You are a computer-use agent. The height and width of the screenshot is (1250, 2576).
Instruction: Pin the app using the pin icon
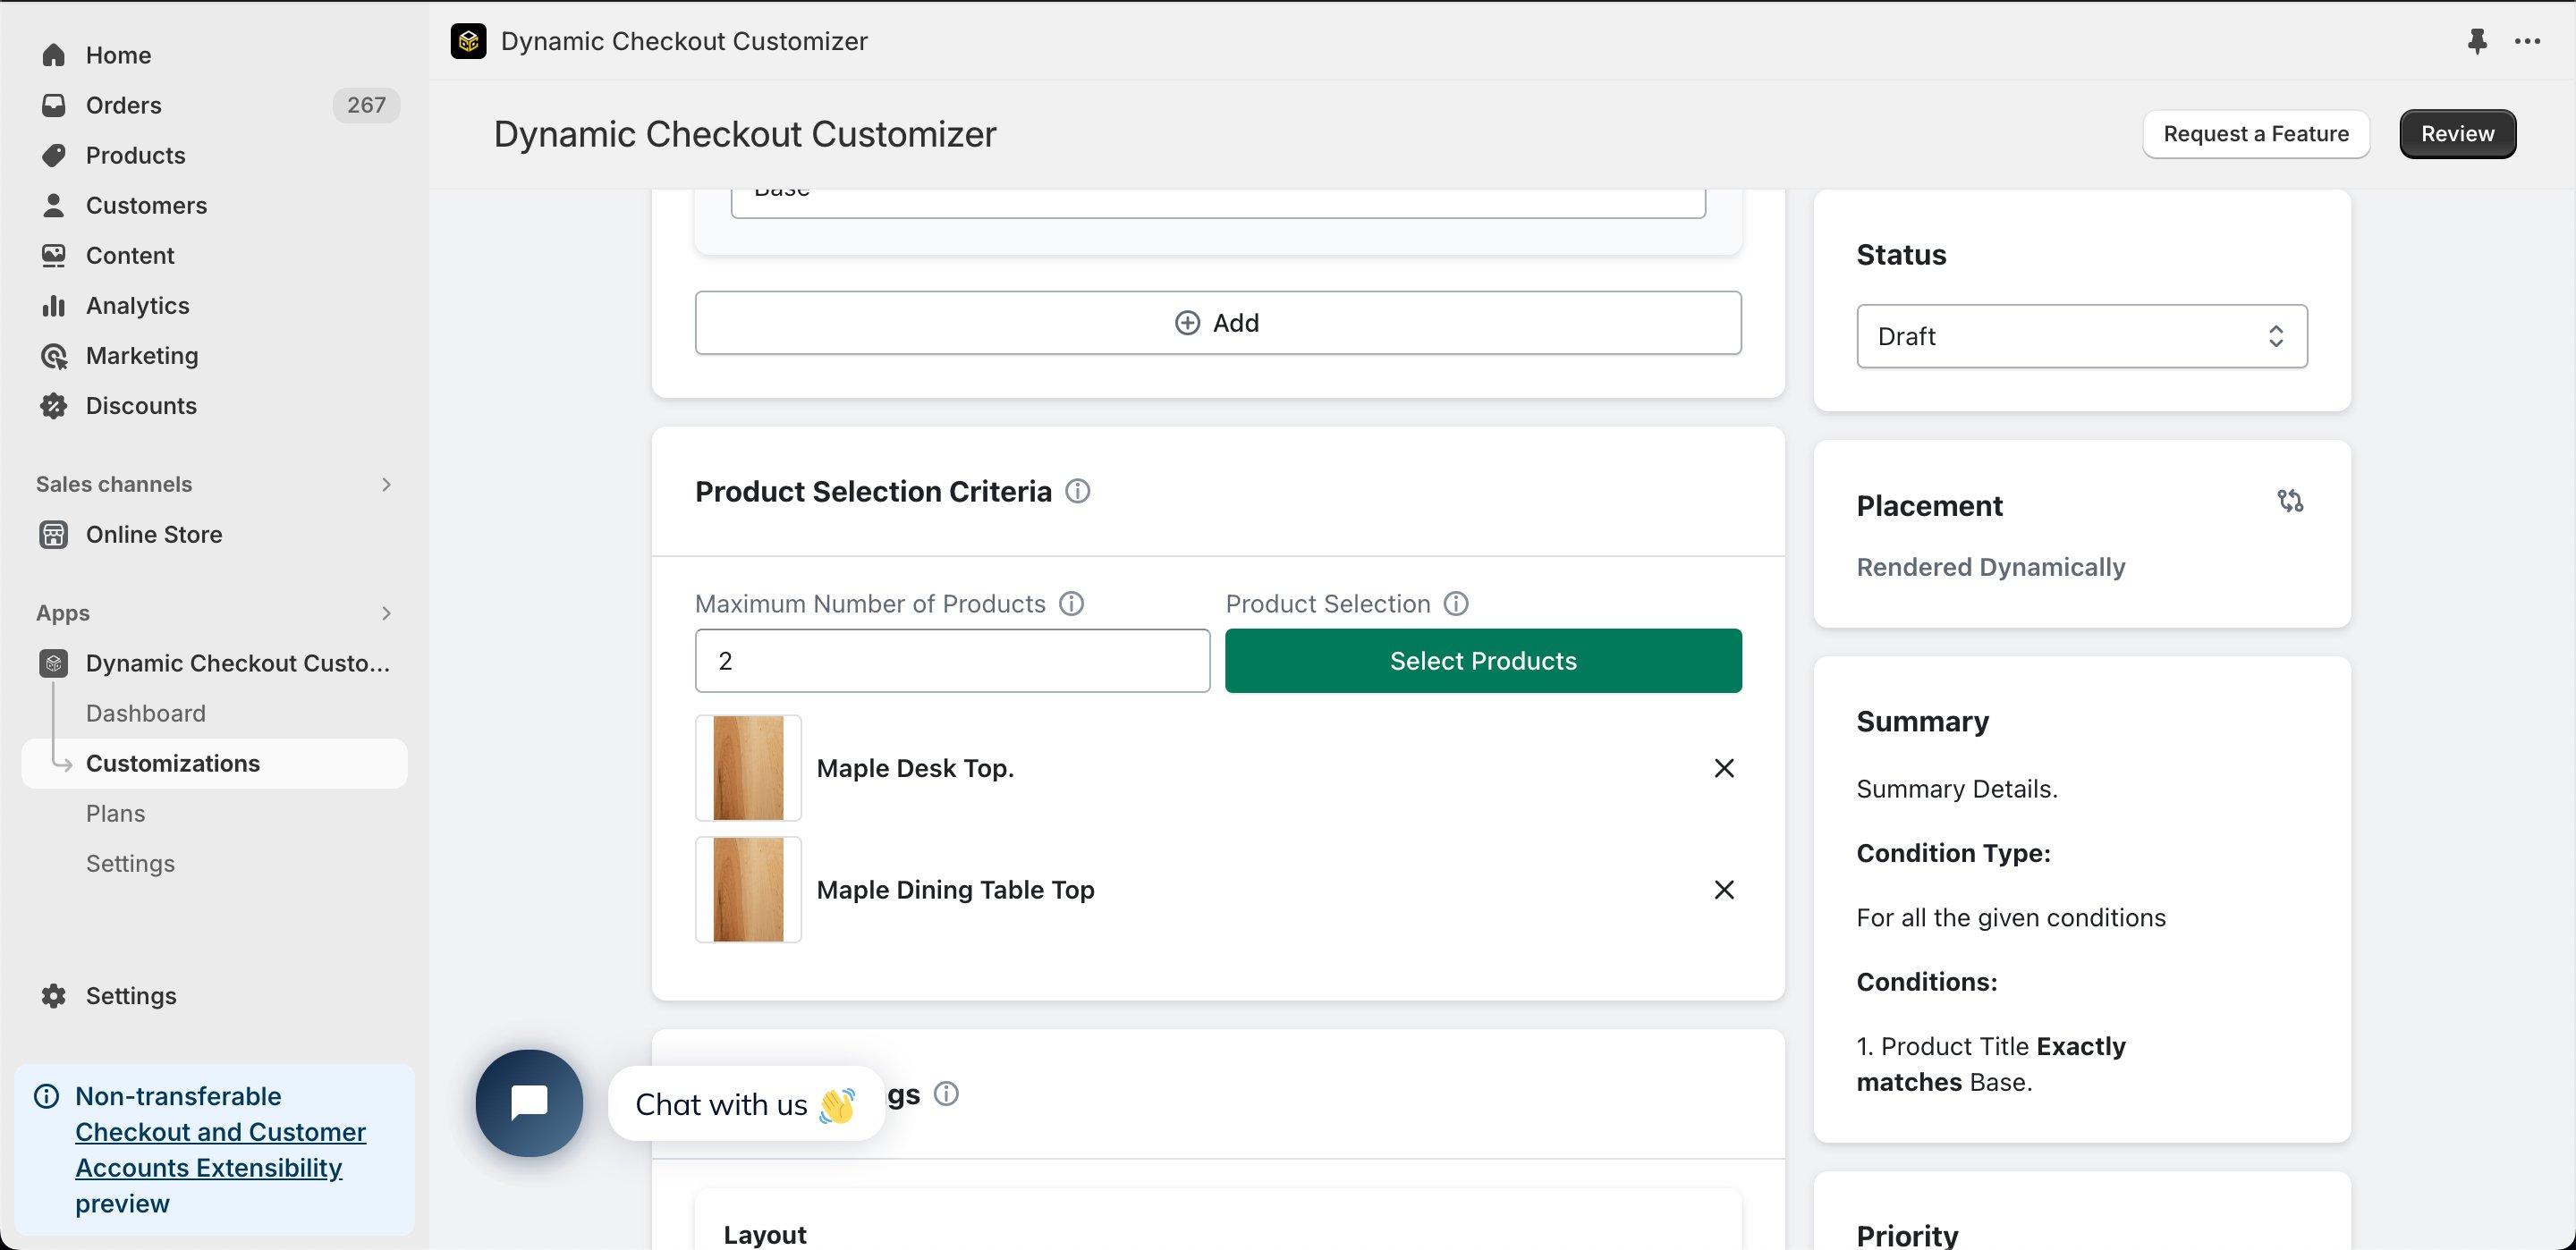point(2477,41)
